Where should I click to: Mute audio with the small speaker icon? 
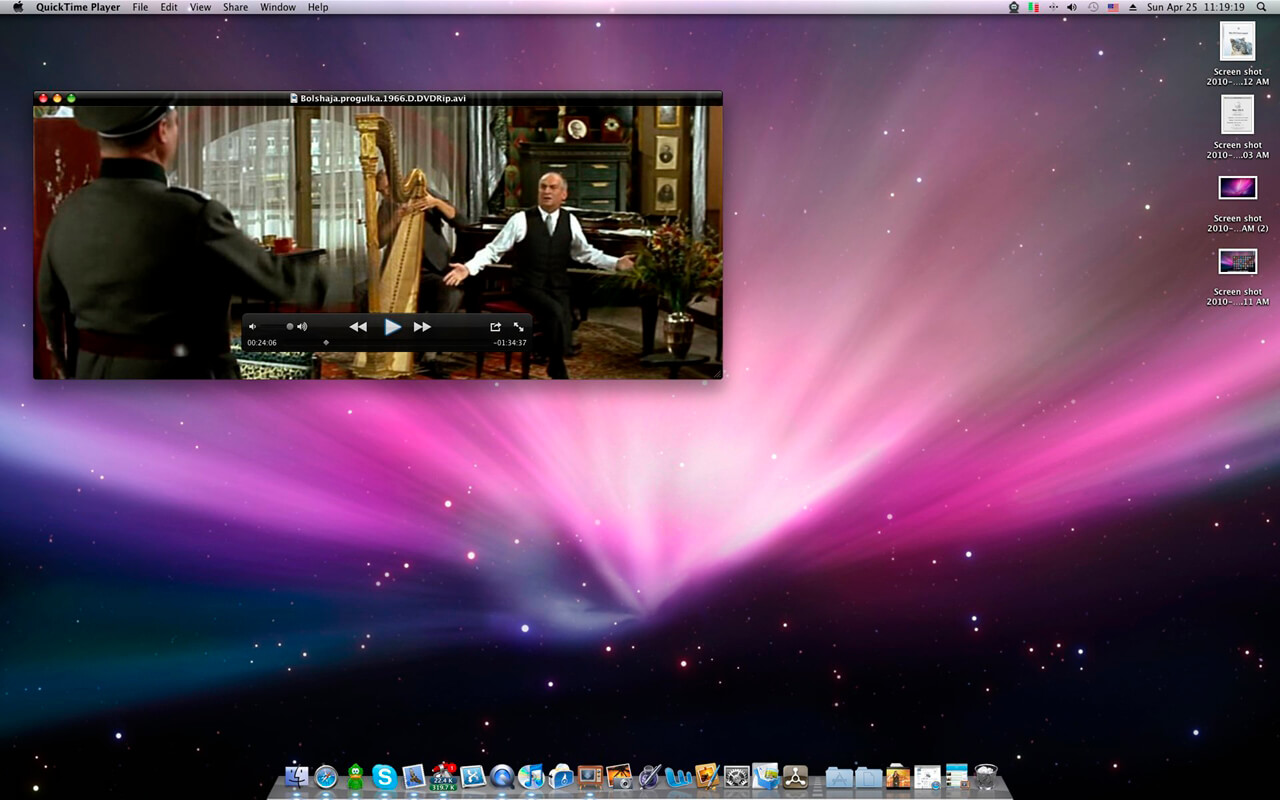pos(252,326)
